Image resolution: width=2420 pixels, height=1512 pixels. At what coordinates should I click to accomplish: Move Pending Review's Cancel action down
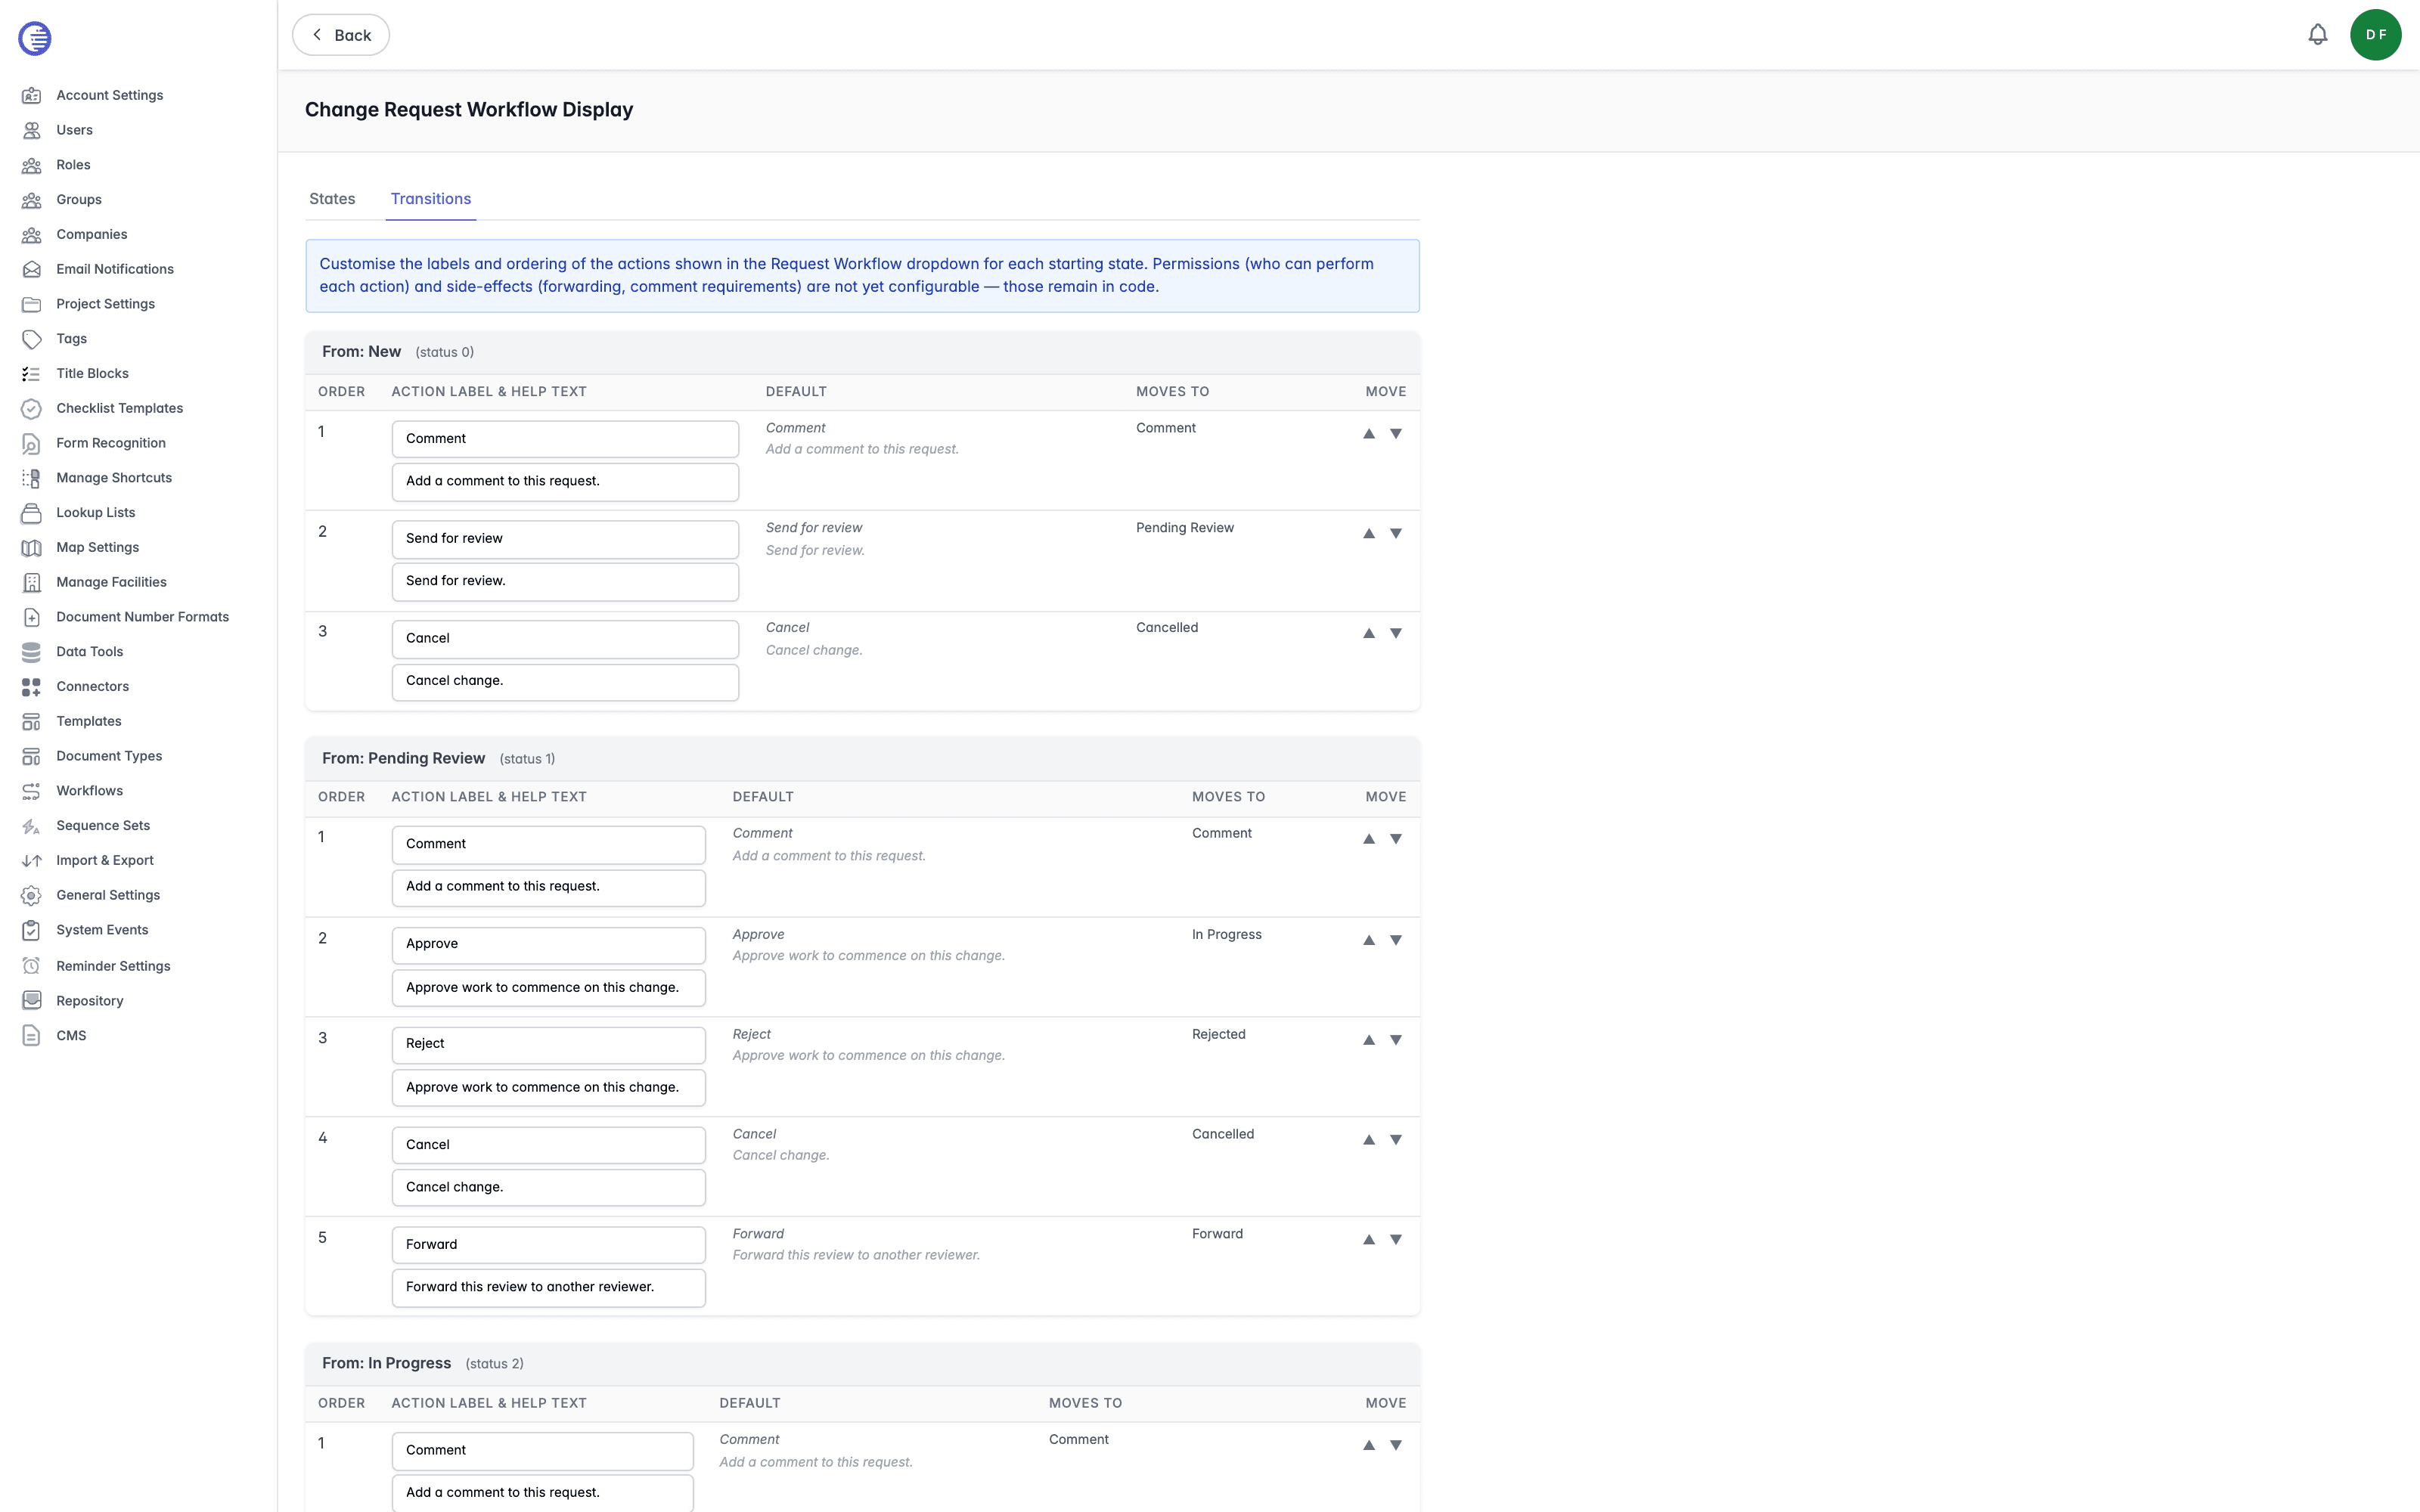click(x=1396, y=1139)
